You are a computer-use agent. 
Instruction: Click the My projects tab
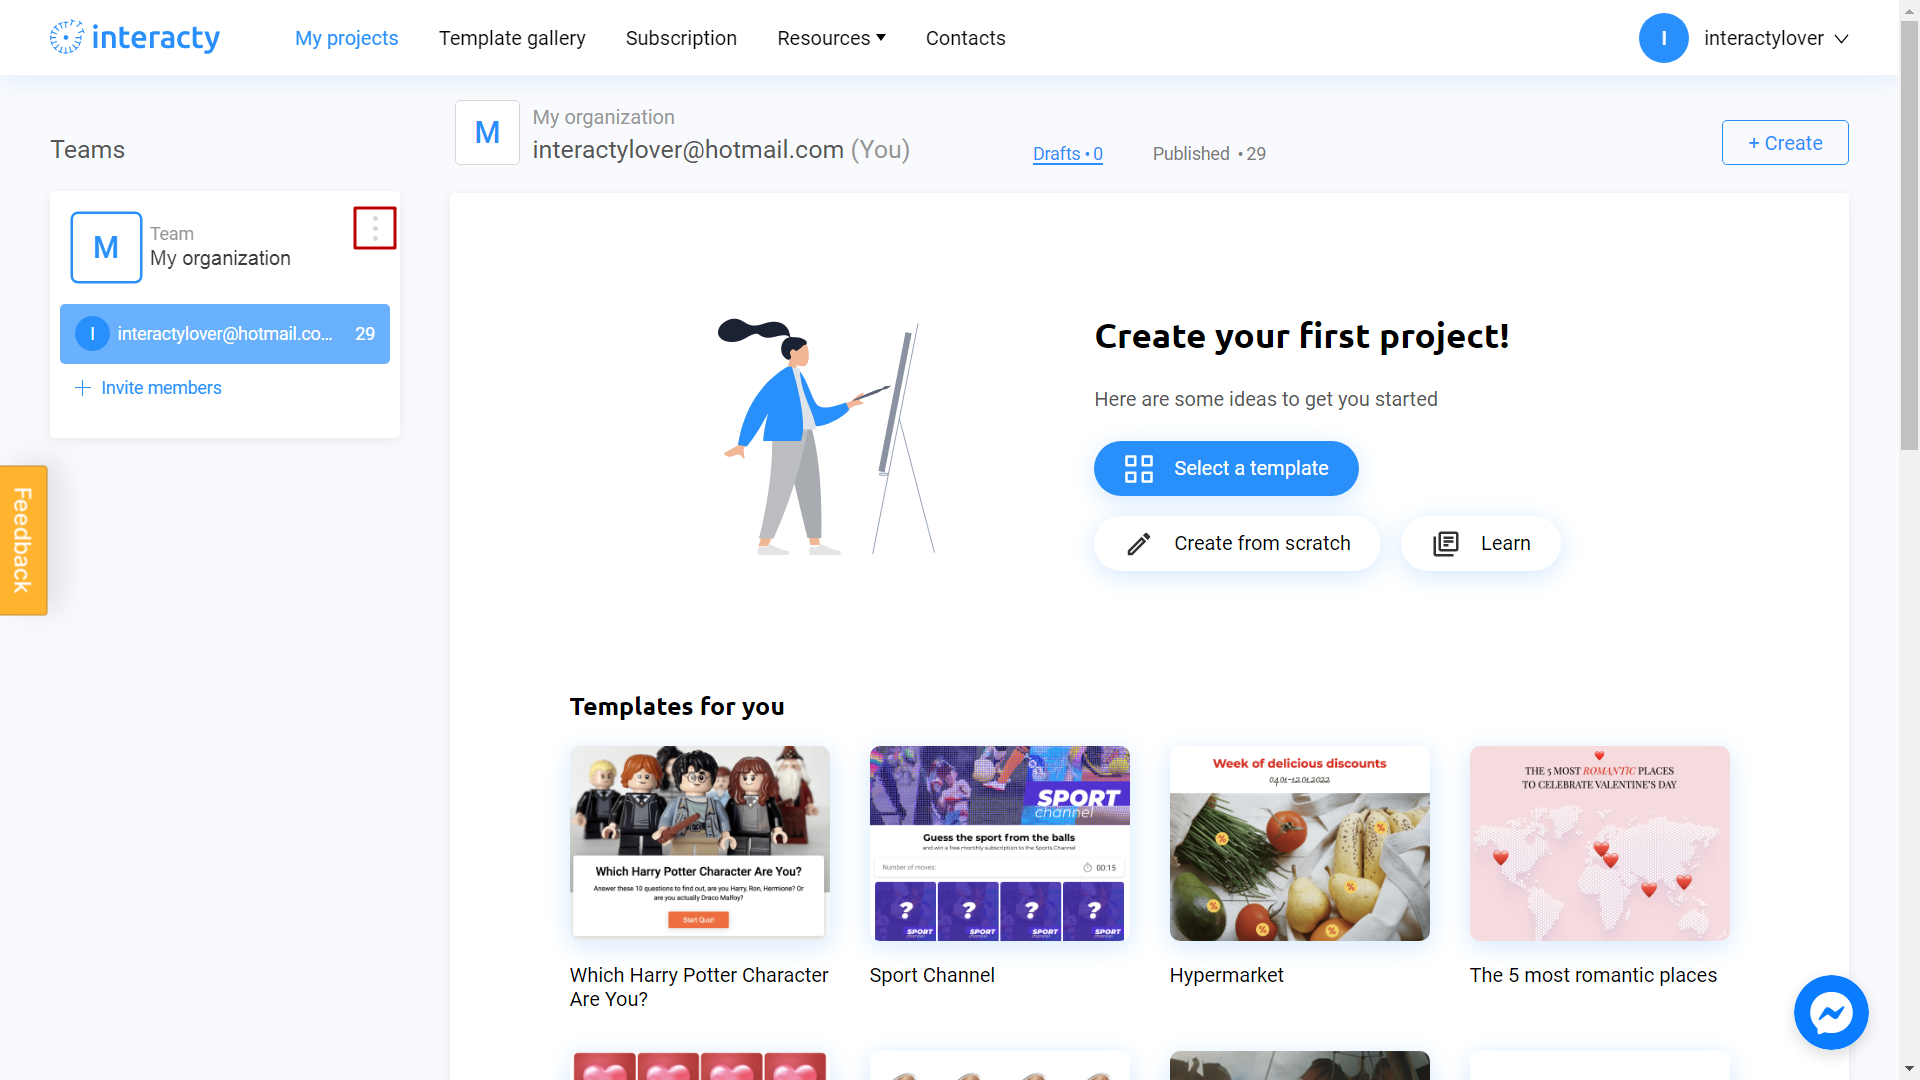[345, 37]
